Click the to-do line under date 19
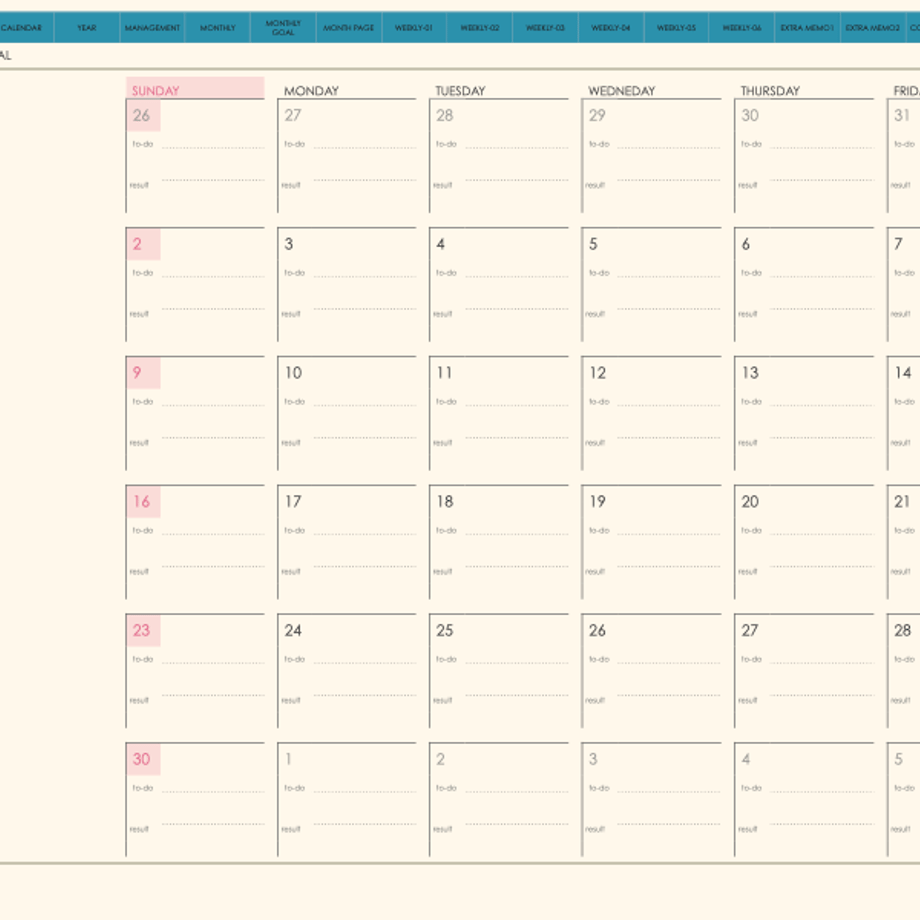The height and width of the screenshot is (920, 920). (669, 534)
